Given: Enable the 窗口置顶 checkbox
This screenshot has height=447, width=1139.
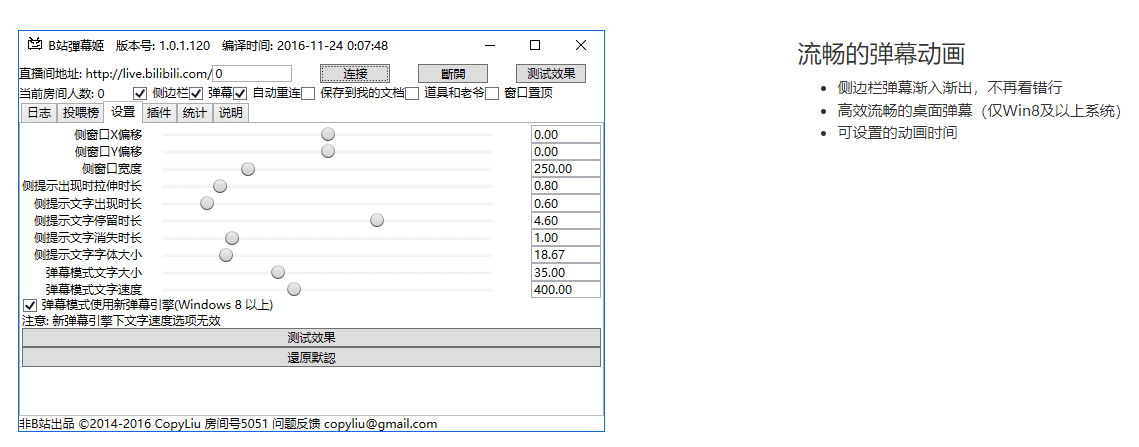Looking at the screenshot, I should tap(492, 93).
